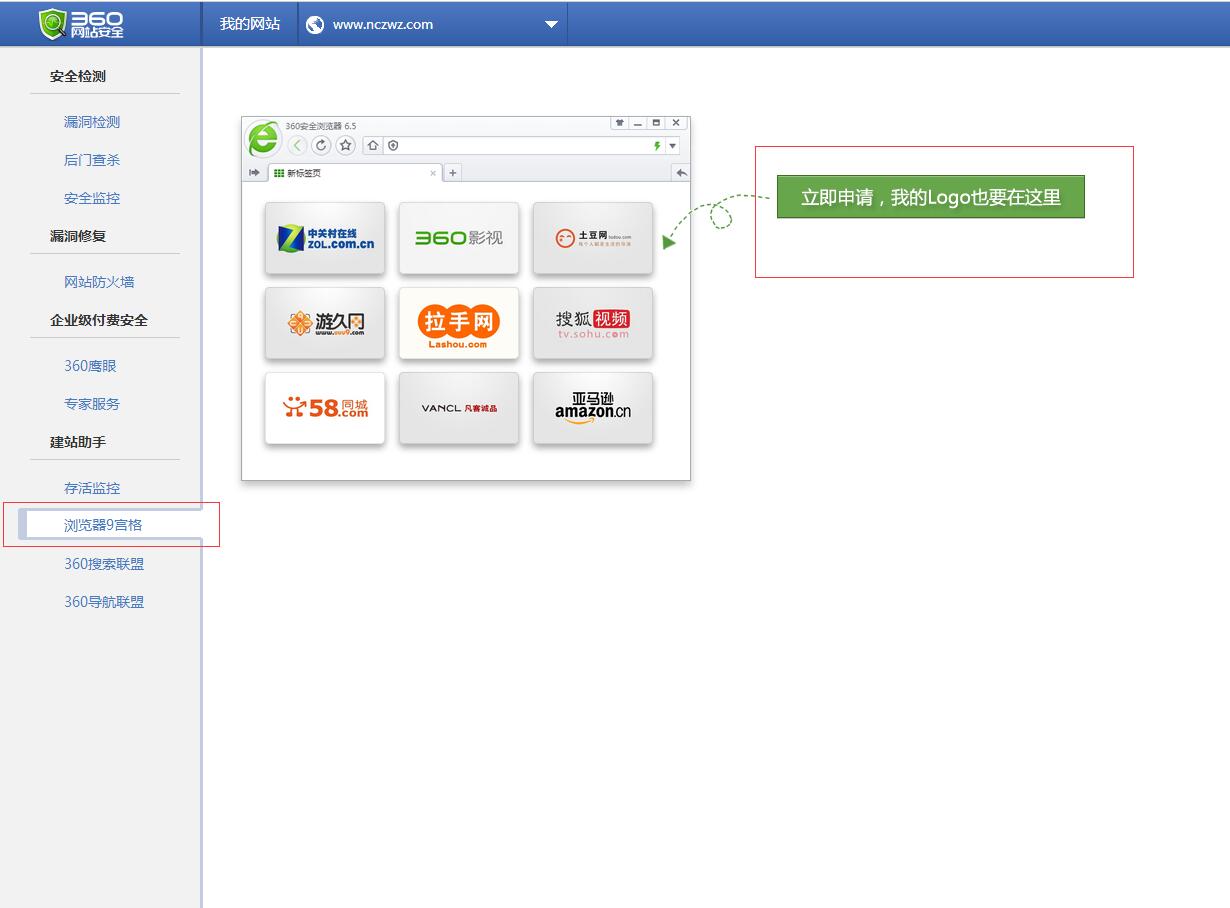
Task: Click the 360 browser green e logo
Action: [x=263, y=139]
